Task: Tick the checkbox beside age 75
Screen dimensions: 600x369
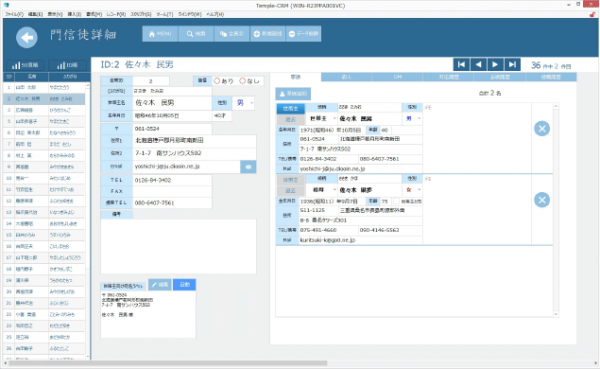Action: coord(396,201)
